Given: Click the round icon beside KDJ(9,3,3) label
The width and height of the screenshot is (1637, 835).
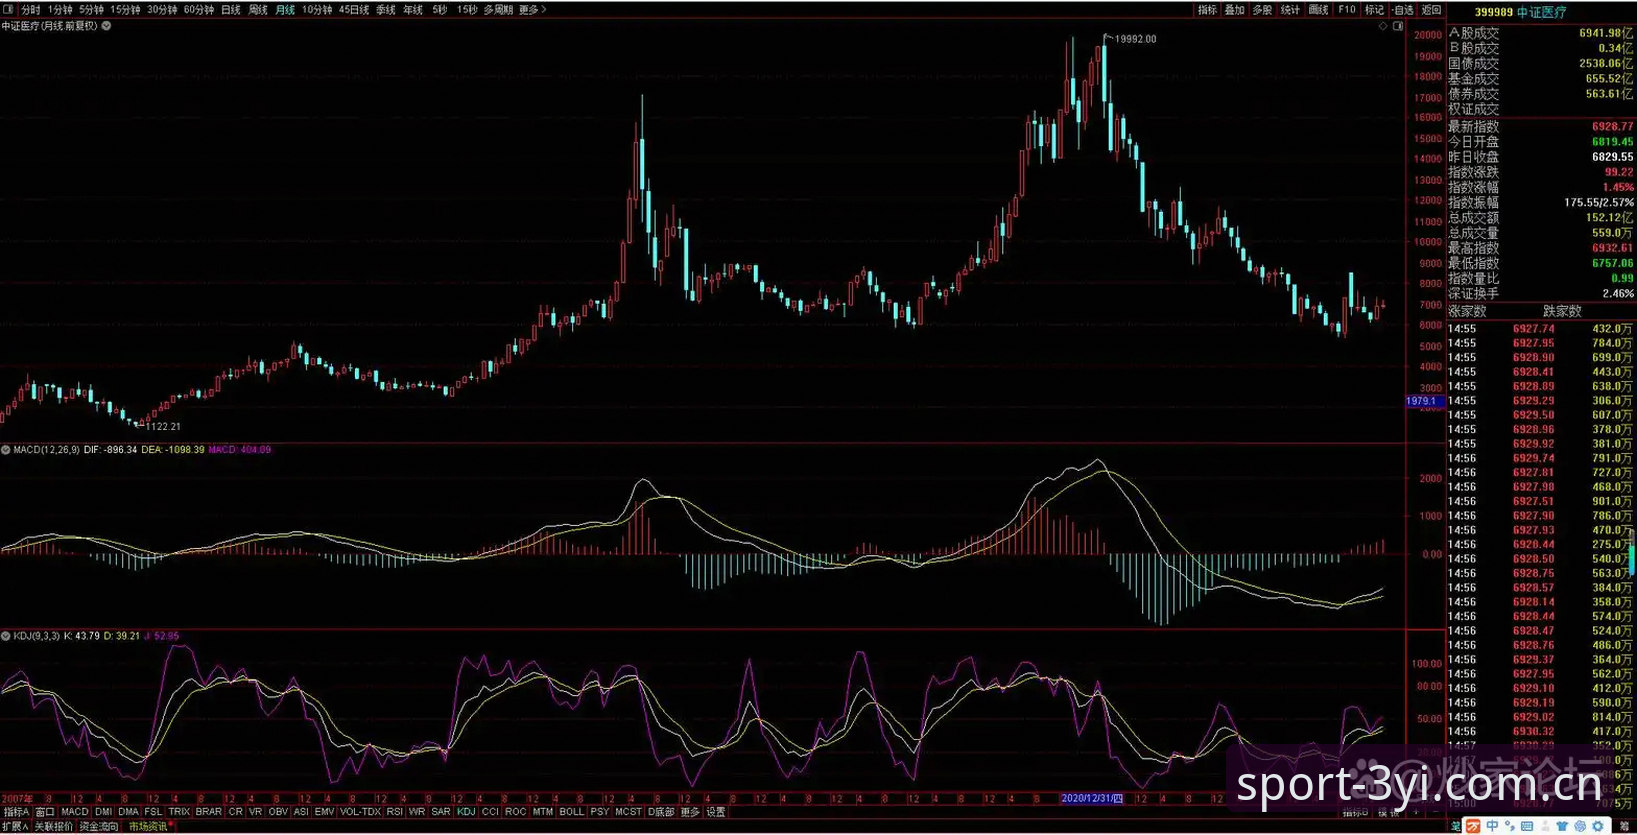Looking at the screenshot, I should point(6,636).
